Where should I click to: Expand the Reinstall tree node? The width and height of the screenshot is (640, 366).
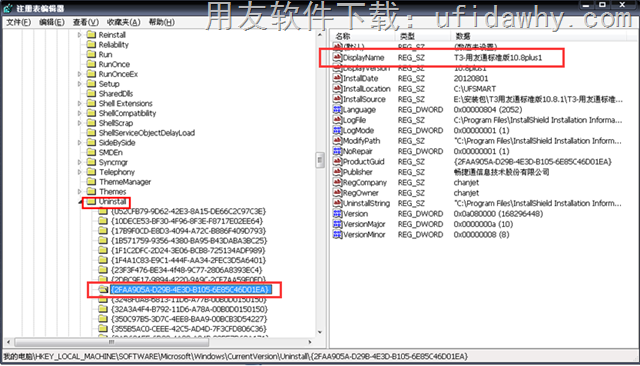80,35
